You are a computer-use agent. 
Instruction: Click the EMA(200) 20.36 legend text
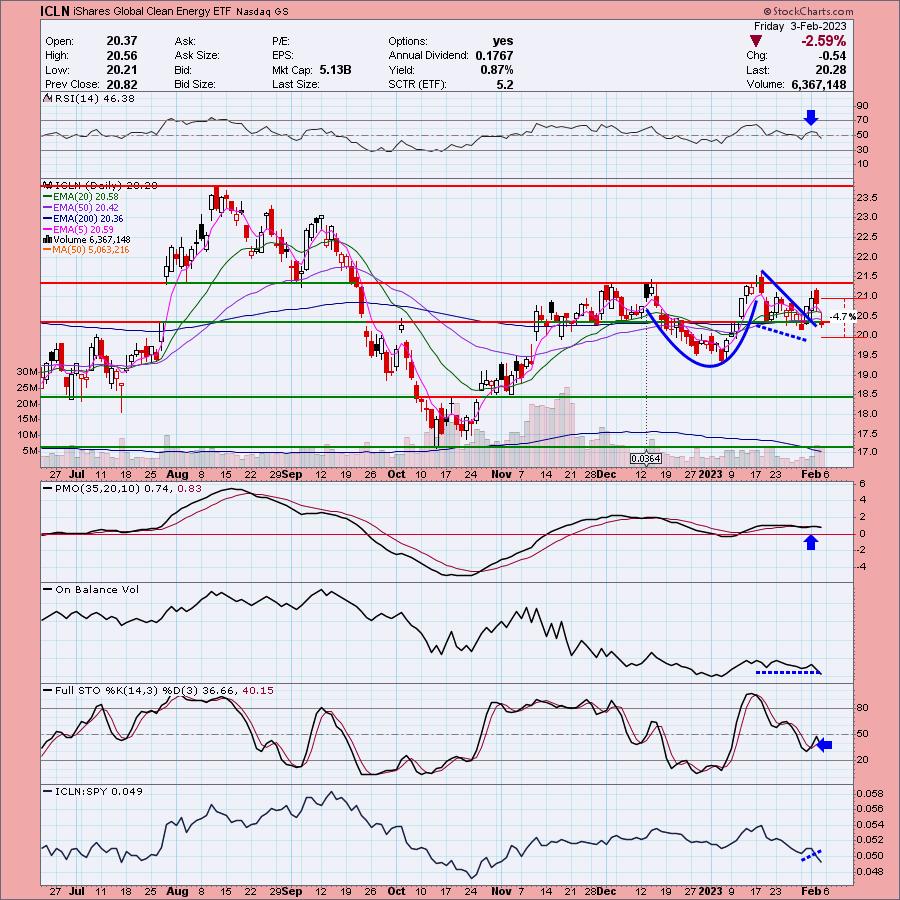(x=88, y=219)
